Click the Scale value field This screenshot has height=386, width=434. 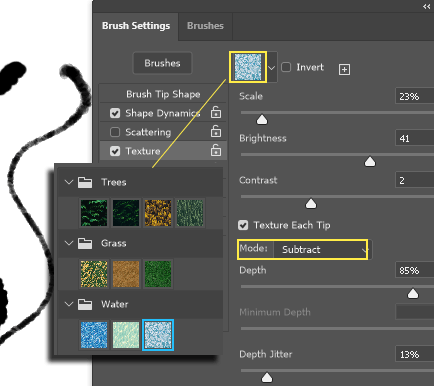click(x=414, y=97)
